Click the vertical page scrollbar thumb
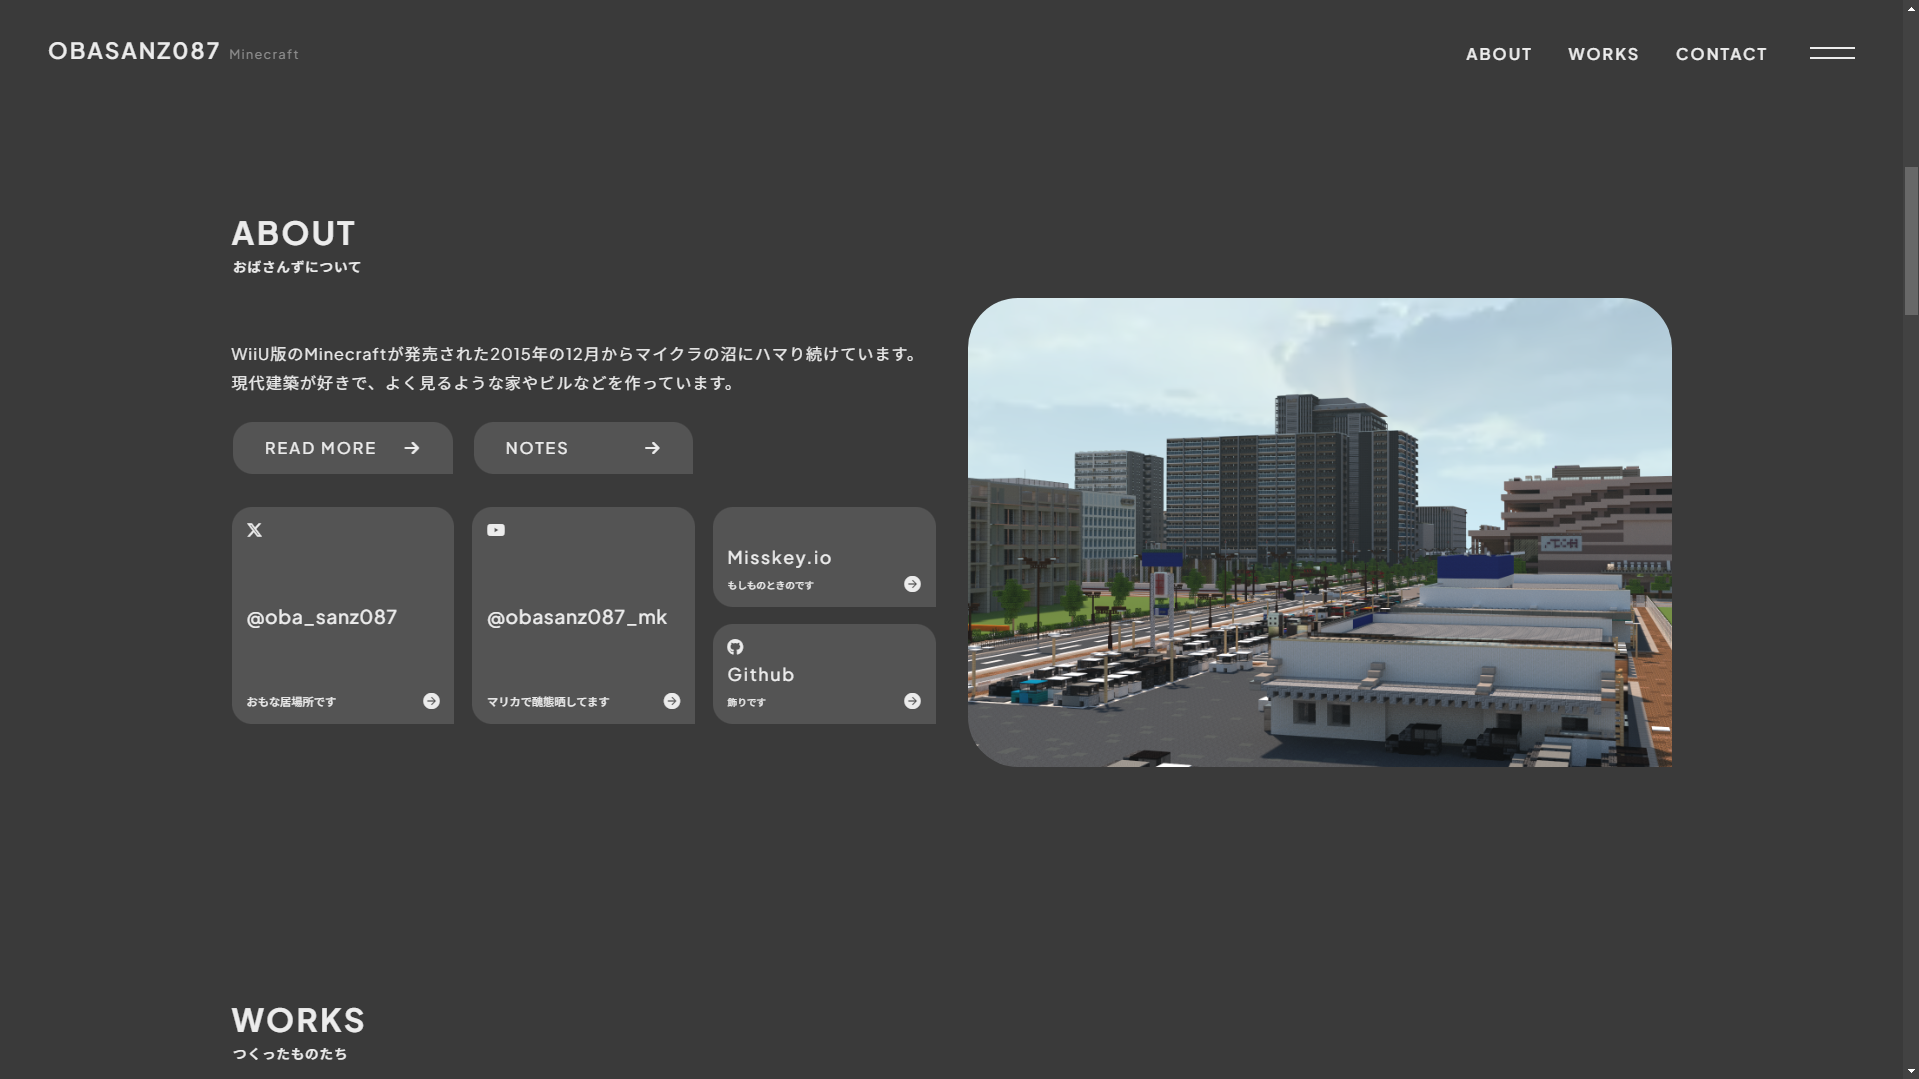The image size is (1919, 1079). pos(1910,241)
